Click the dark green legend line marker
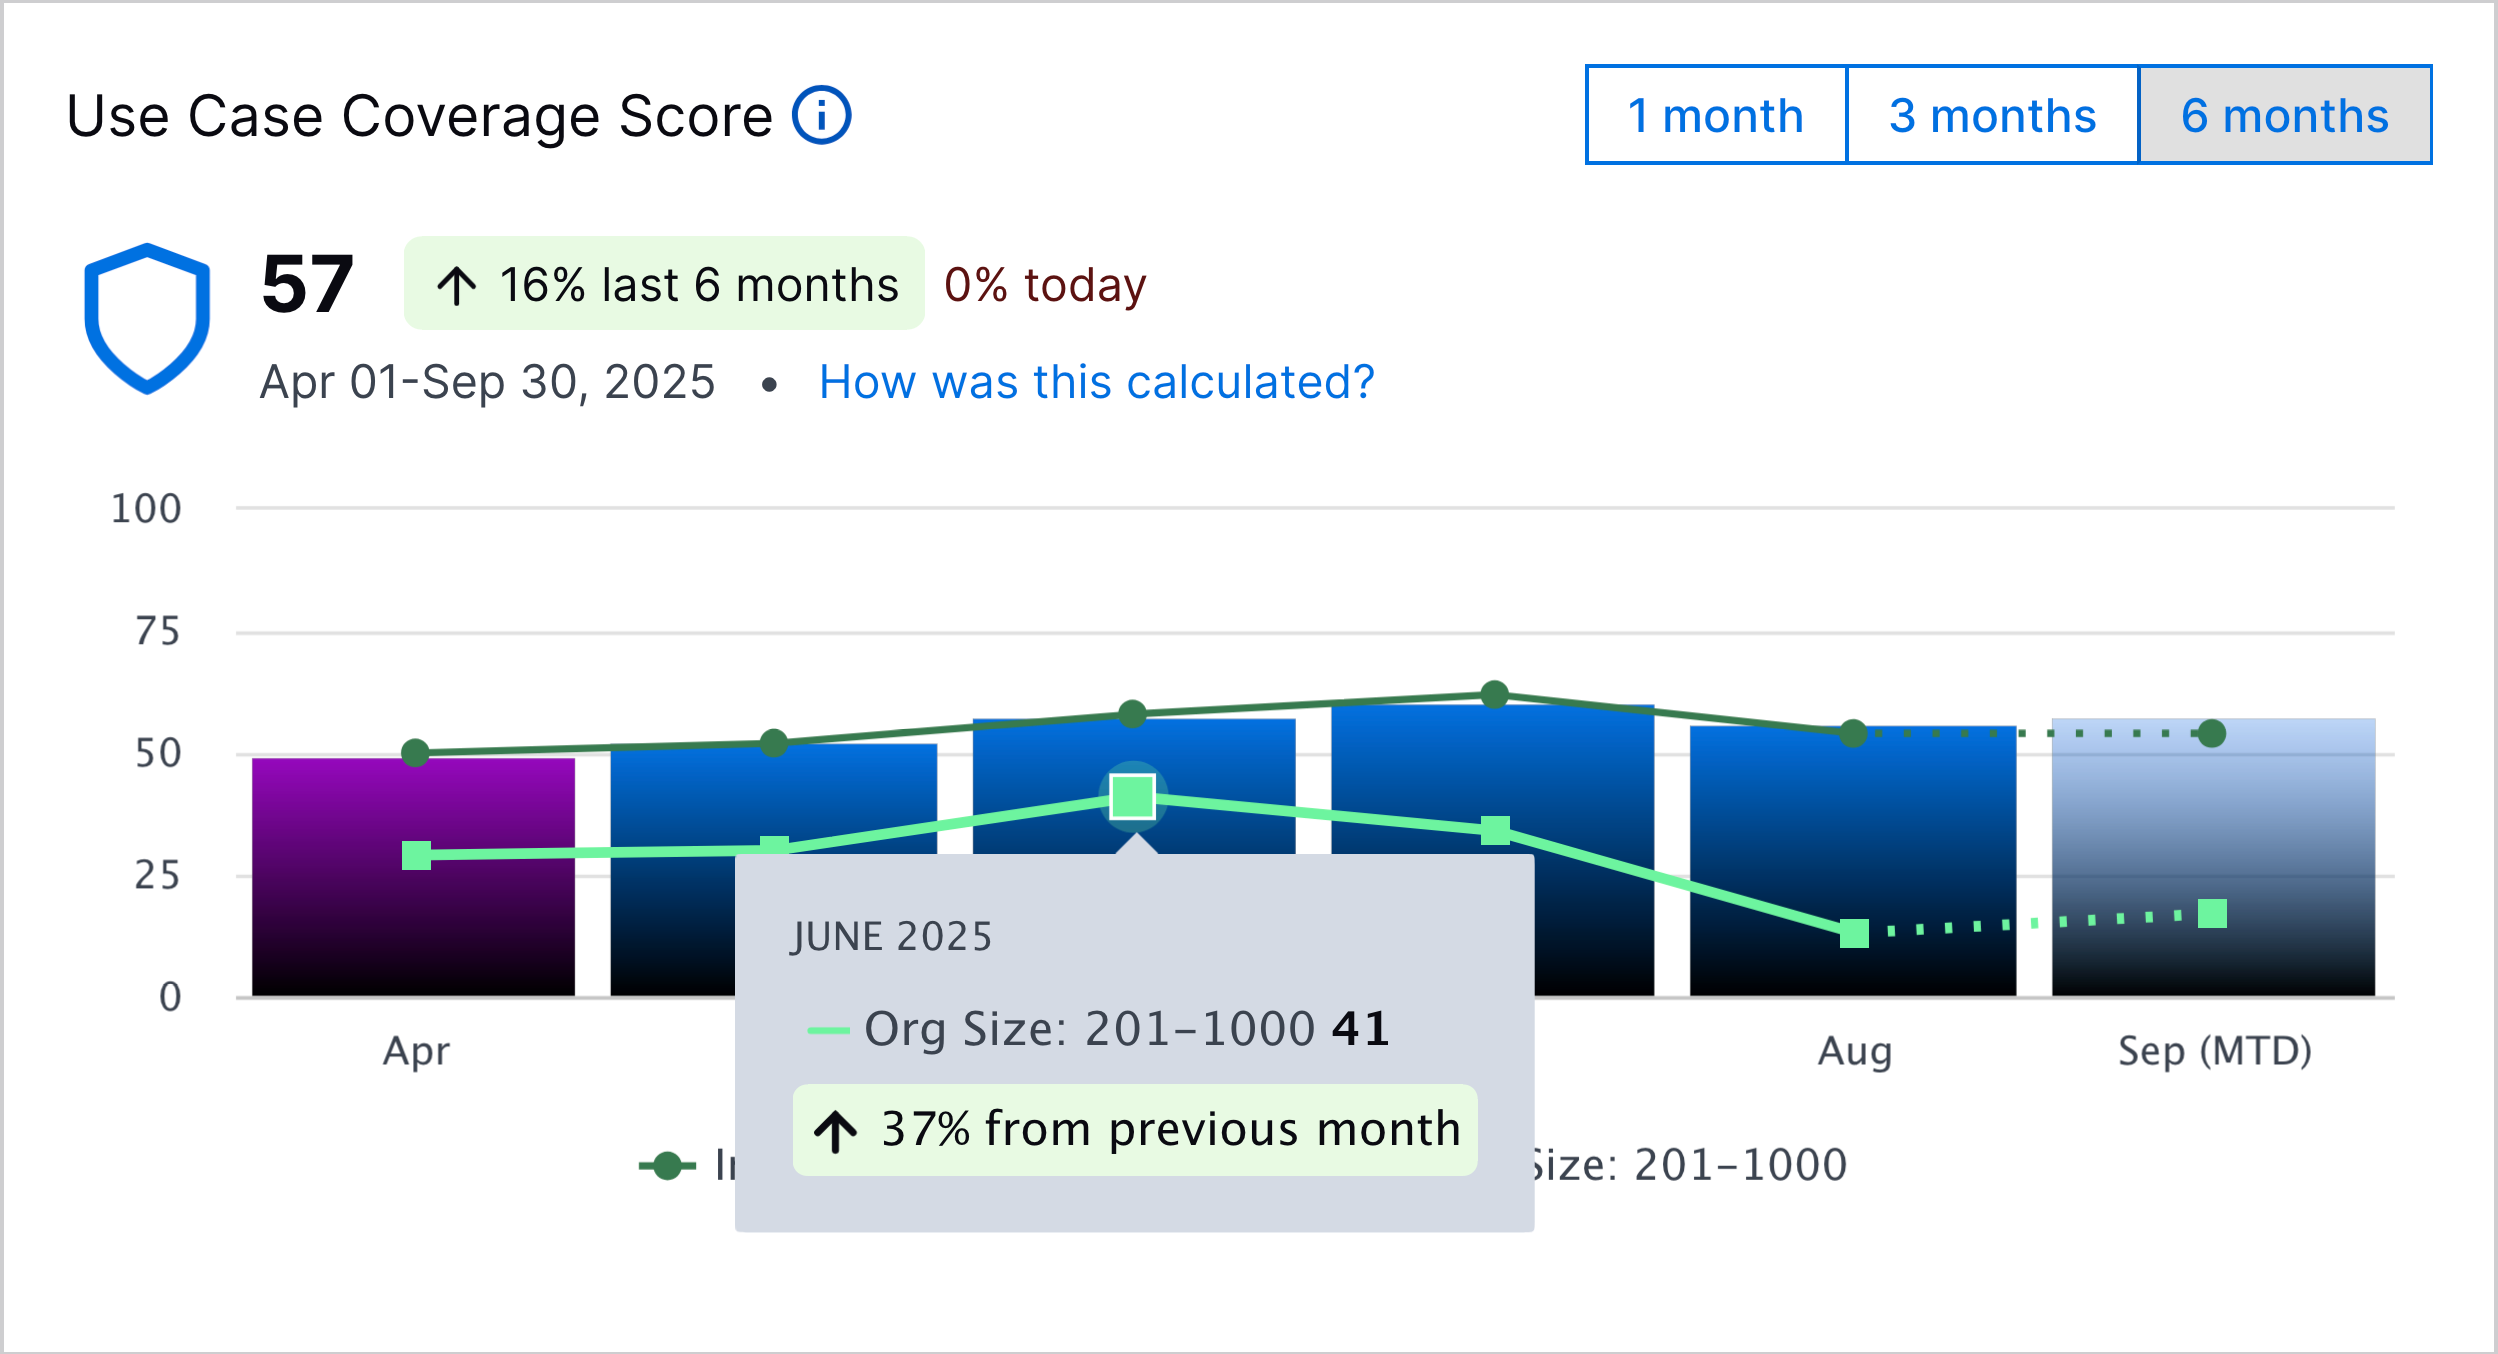The height and width of the screenshot is (1354, 2498). [x=667, y=1165]
